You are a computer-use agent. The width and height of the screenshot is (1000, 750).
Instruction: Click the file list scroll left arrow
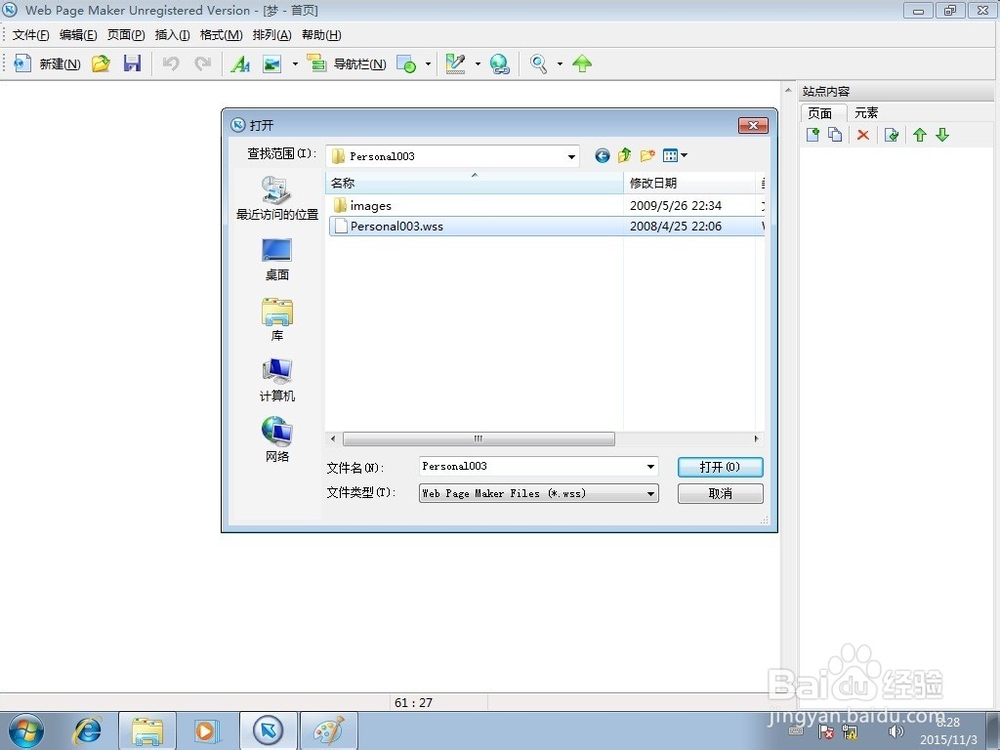[x=333, y=439]
